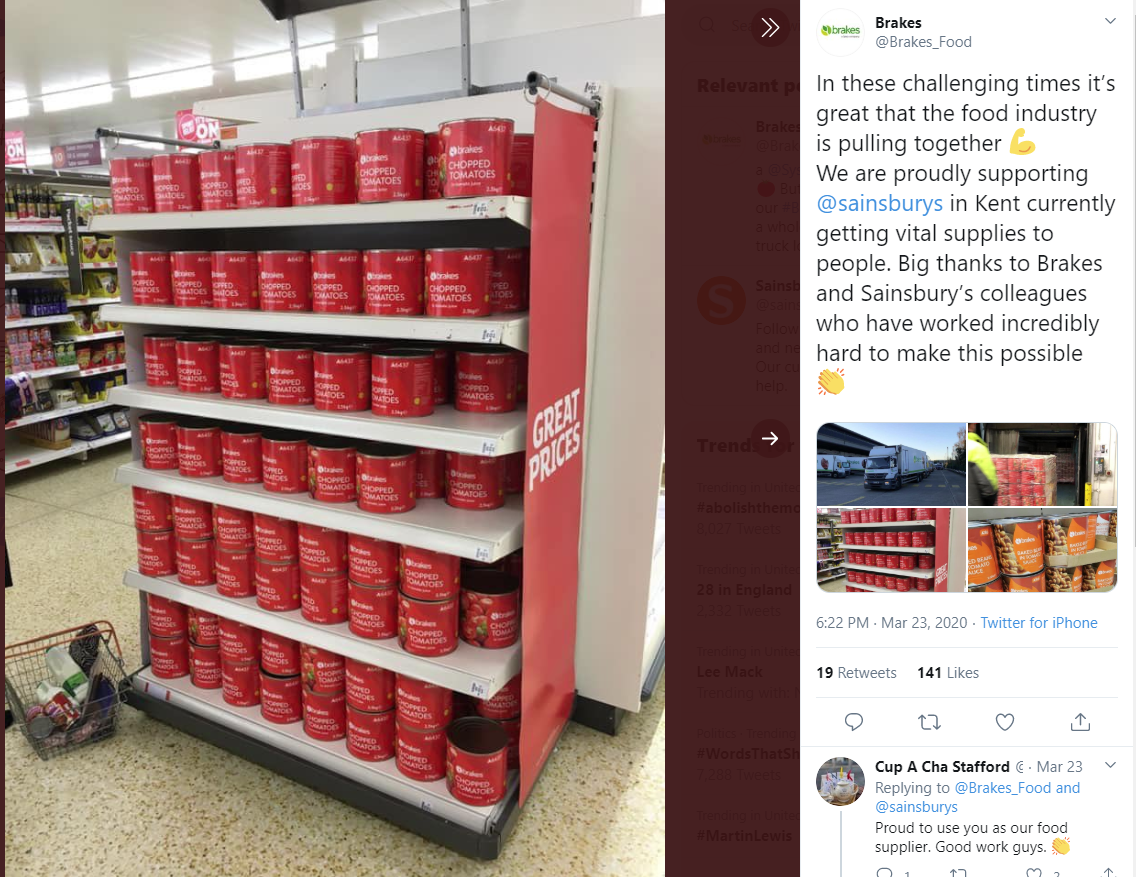1136x877 pixels.
Task: Go to next photo with arrow
Action: (x=769, y=438)
